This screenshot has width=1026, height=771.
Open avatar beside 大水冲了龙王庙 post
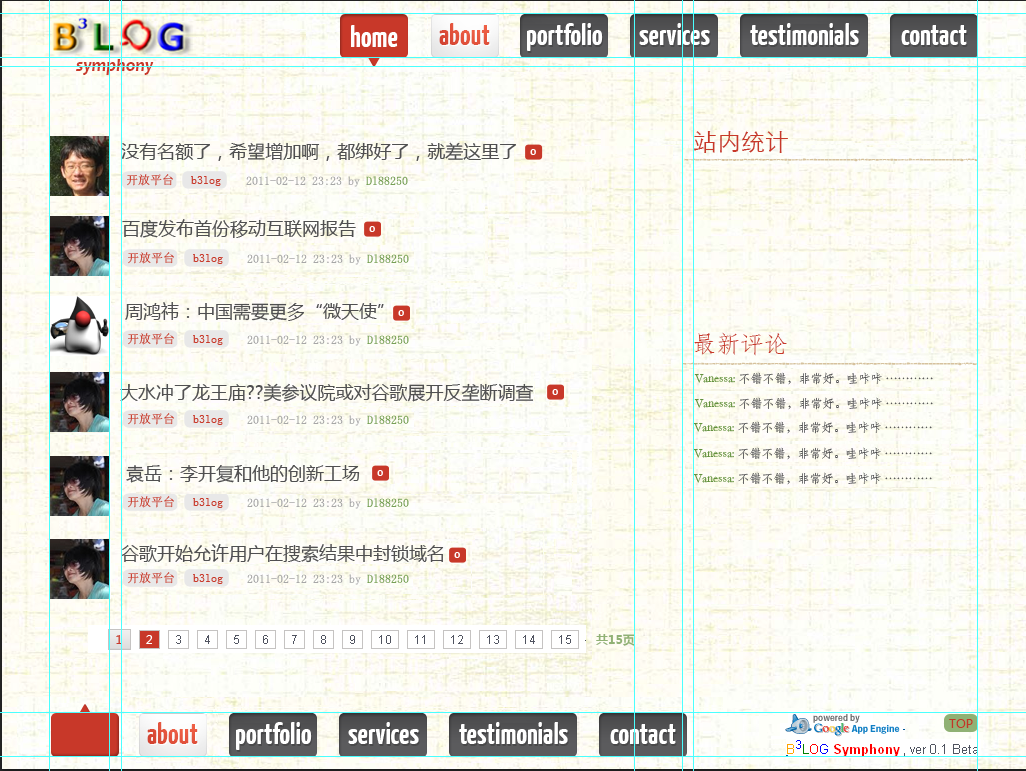coord(79,402)
